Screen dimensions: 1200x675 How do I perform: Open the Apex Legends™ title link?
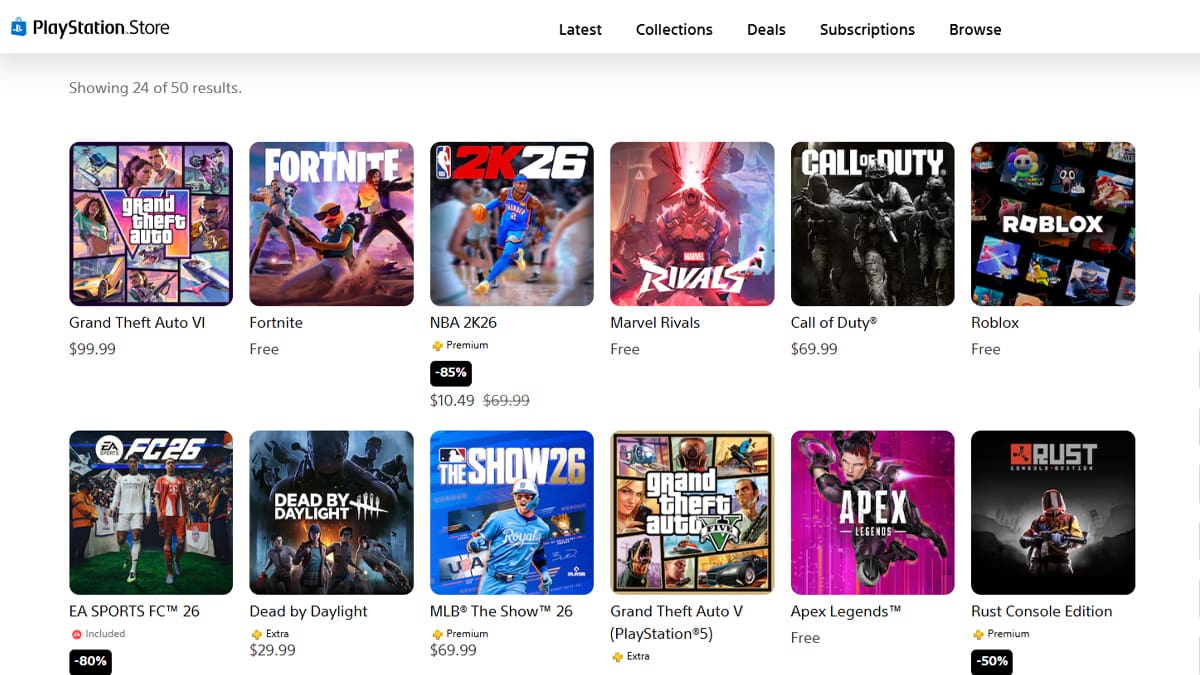coord(846,611)
